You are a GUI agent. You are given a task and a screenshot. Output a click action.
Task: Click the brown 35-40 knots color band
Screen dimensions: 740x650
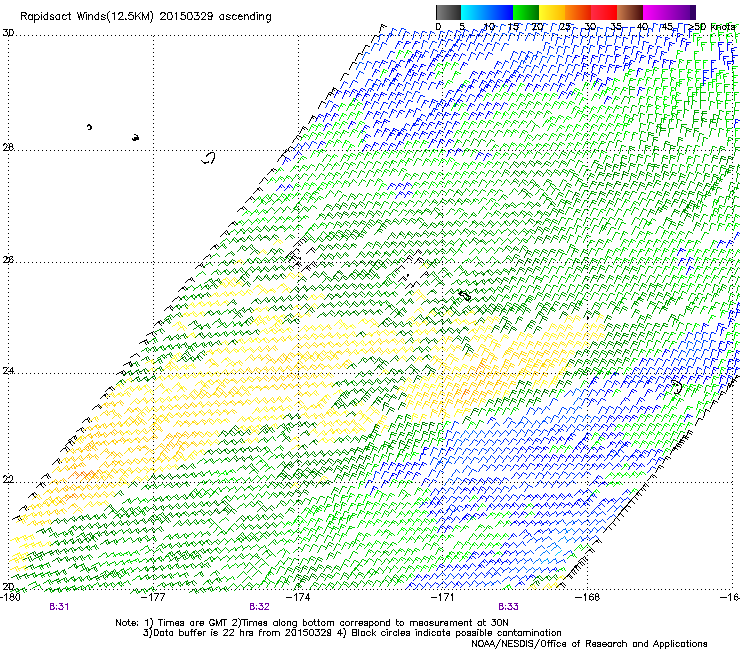[x=630, y=12]
